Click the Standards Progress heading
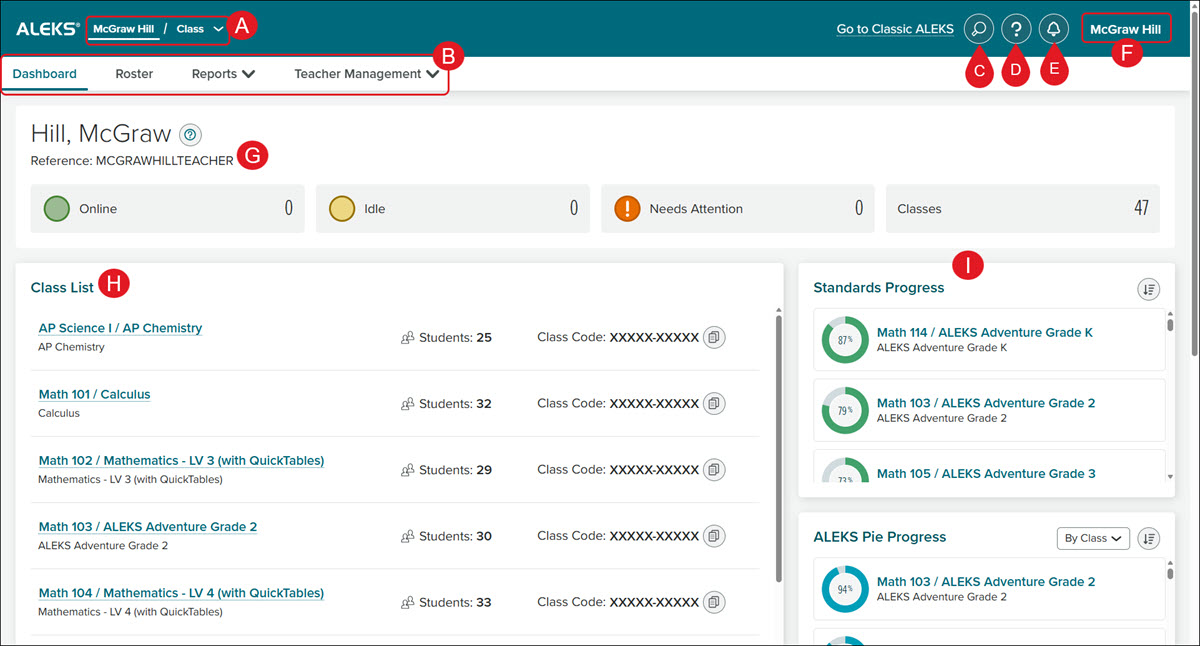 (x=879, y=288)
